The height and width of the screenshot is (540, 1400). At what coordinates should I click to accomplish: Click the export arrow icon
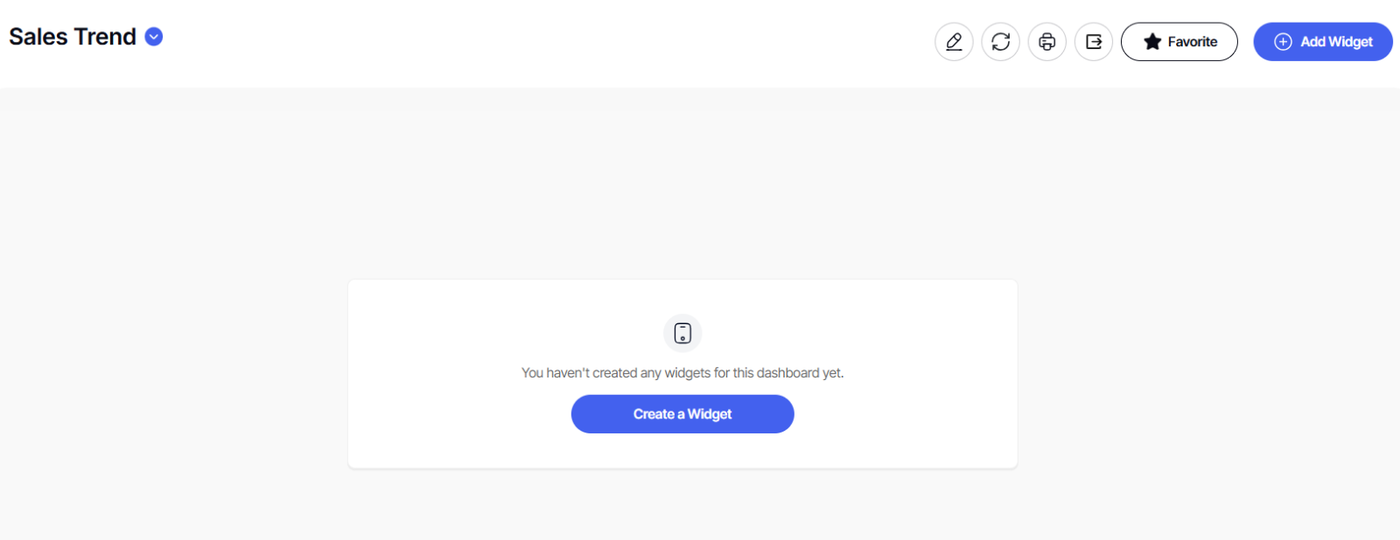point(1094,42)
